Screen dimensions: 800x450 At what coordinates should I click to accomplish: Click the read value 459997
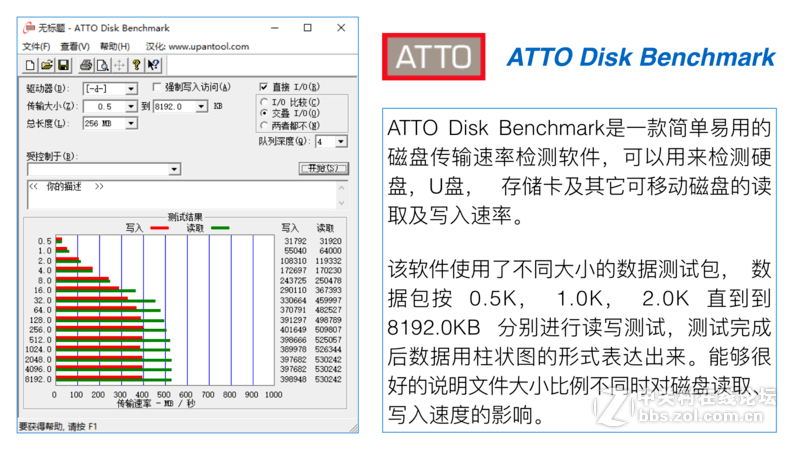tap(328, 300)
